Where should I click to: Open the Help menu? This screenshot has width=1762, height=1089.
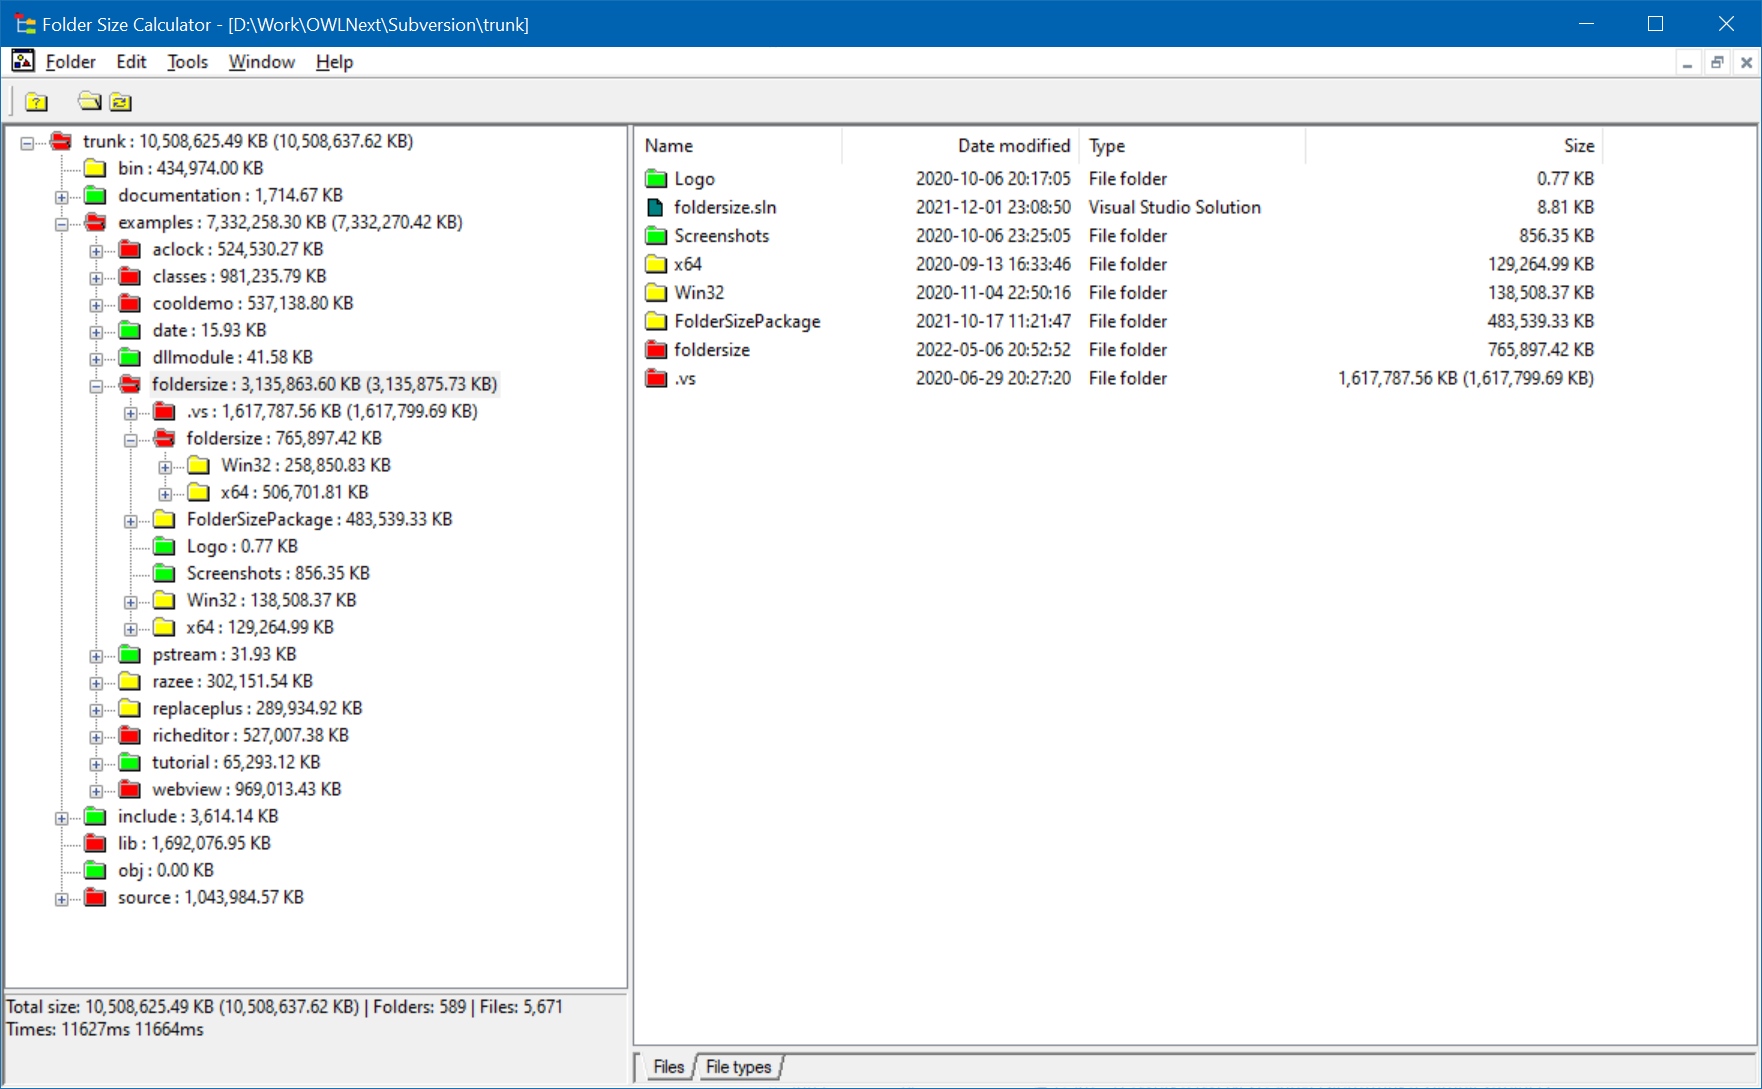pos(334,62)
